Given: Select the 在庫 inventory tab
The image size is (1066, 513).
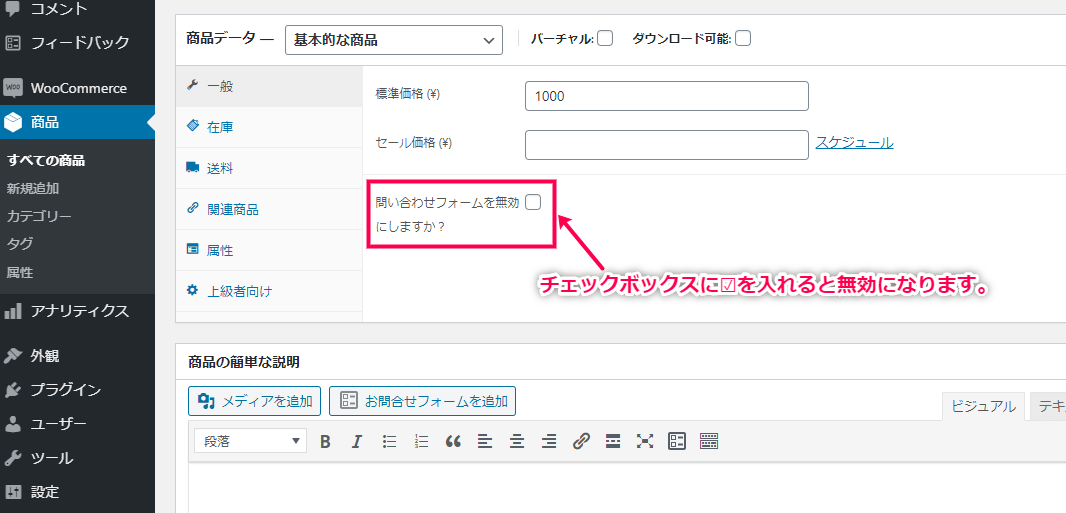Looking at the screenshot, I should tap(269, 127).
